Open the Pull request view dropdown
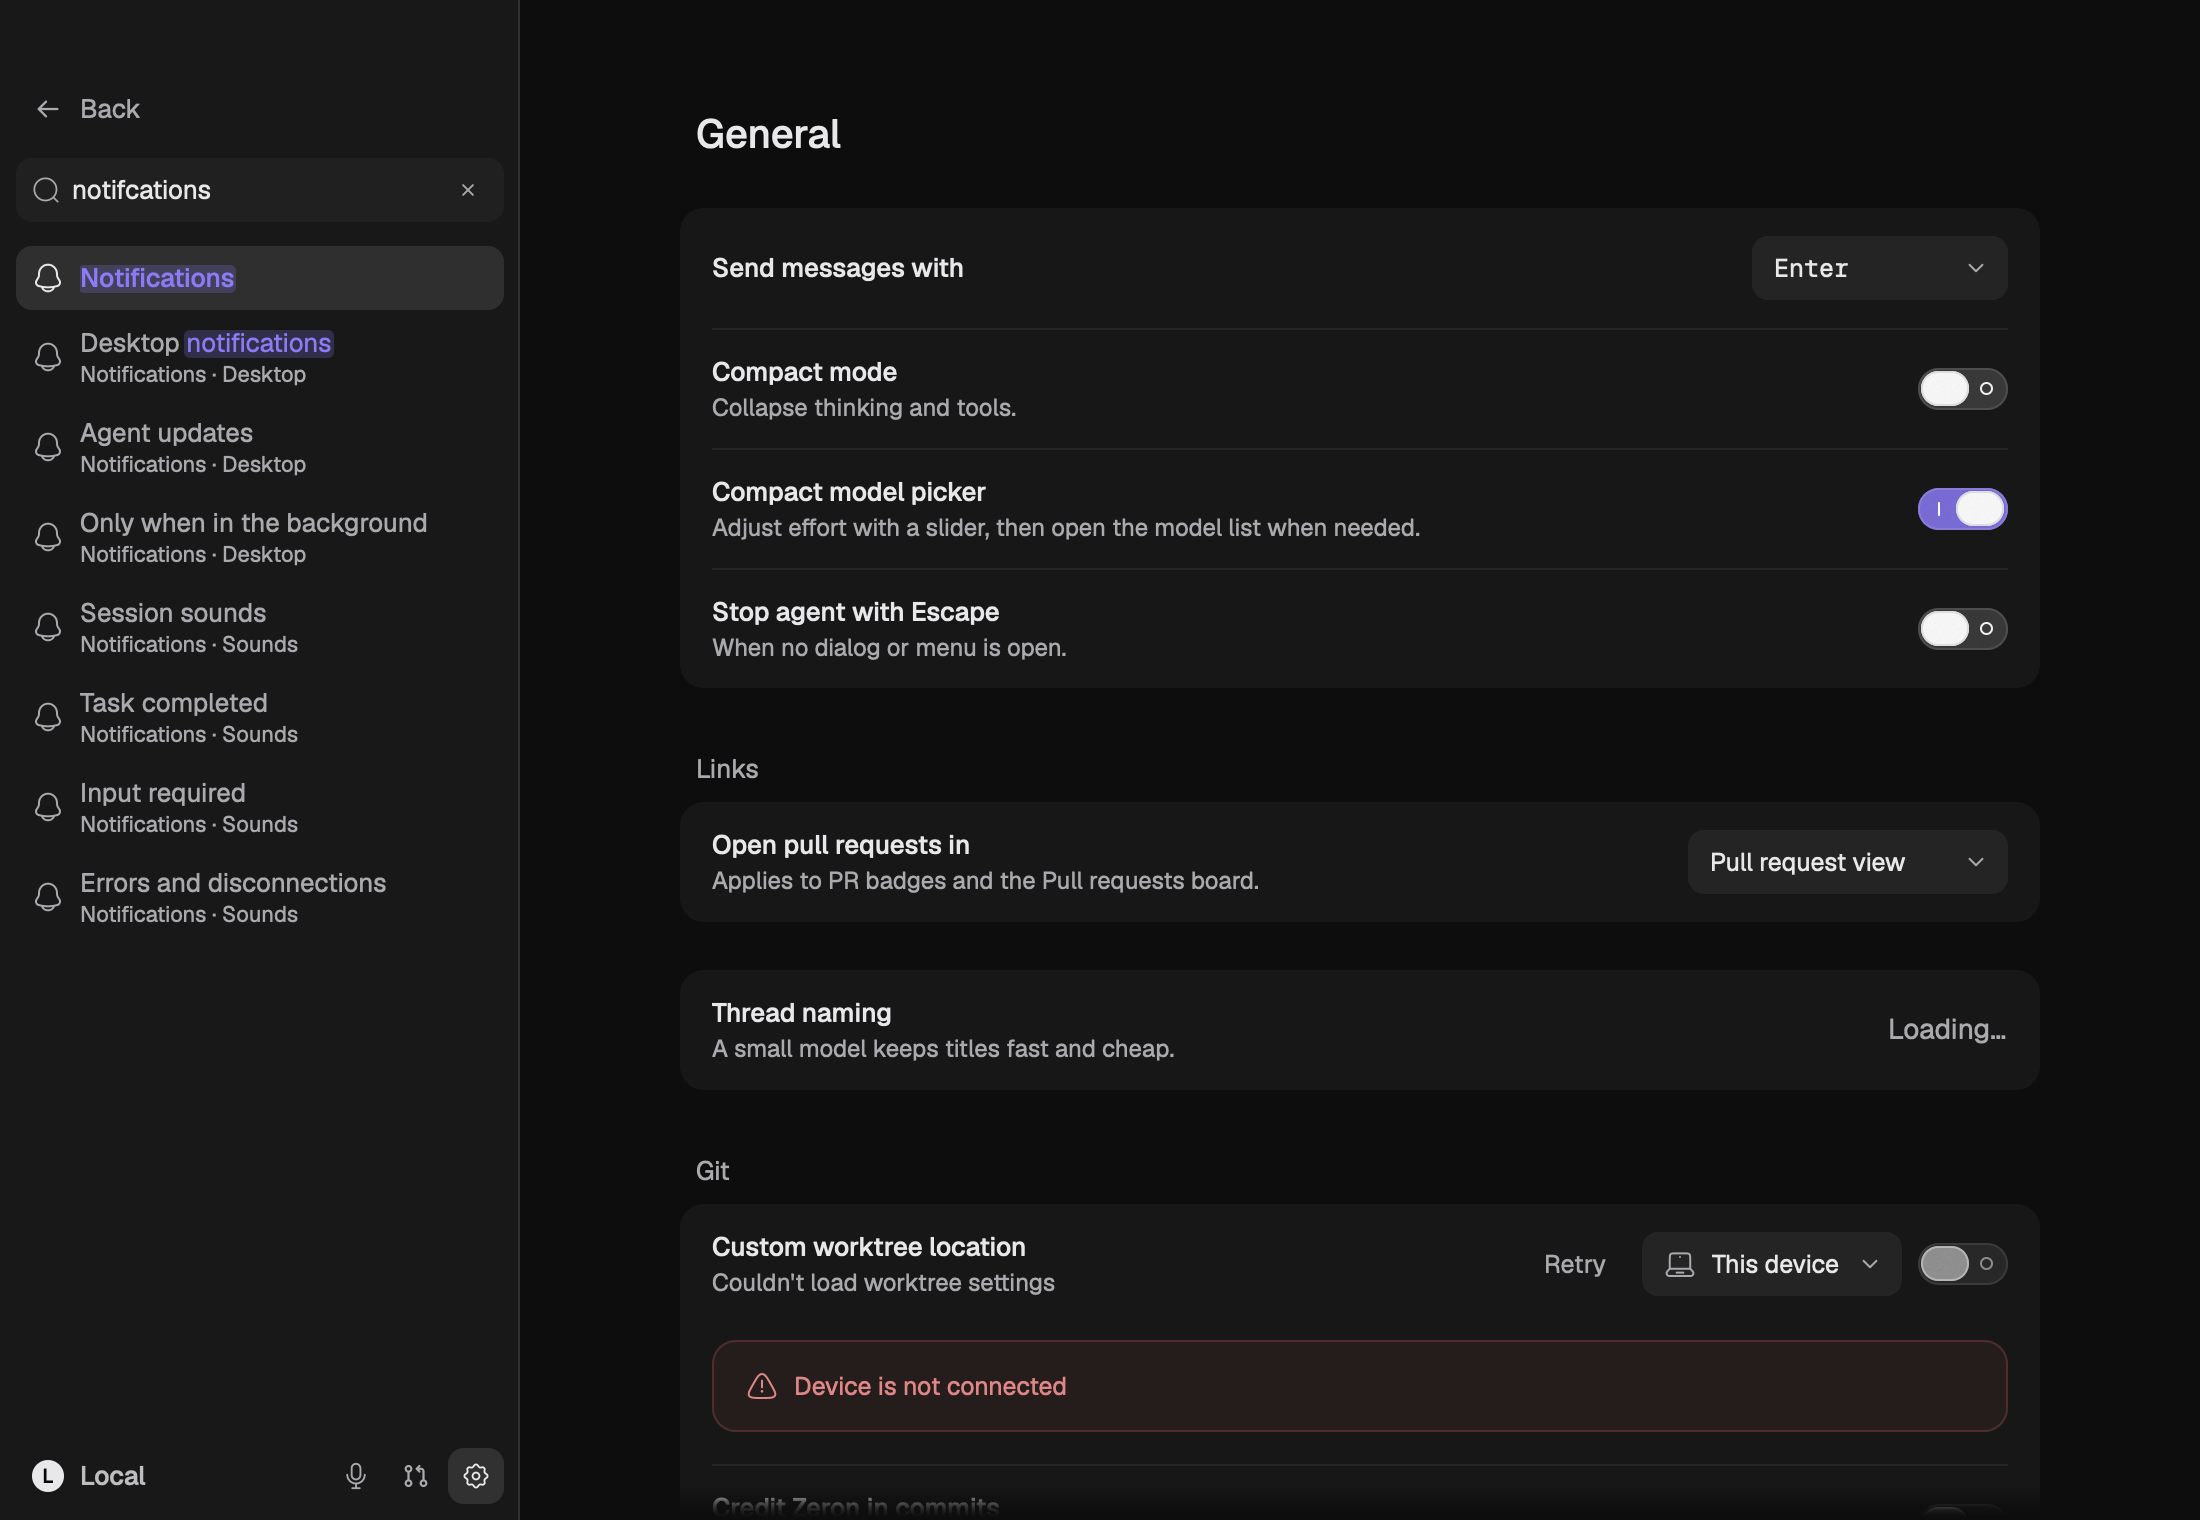 1847,862
